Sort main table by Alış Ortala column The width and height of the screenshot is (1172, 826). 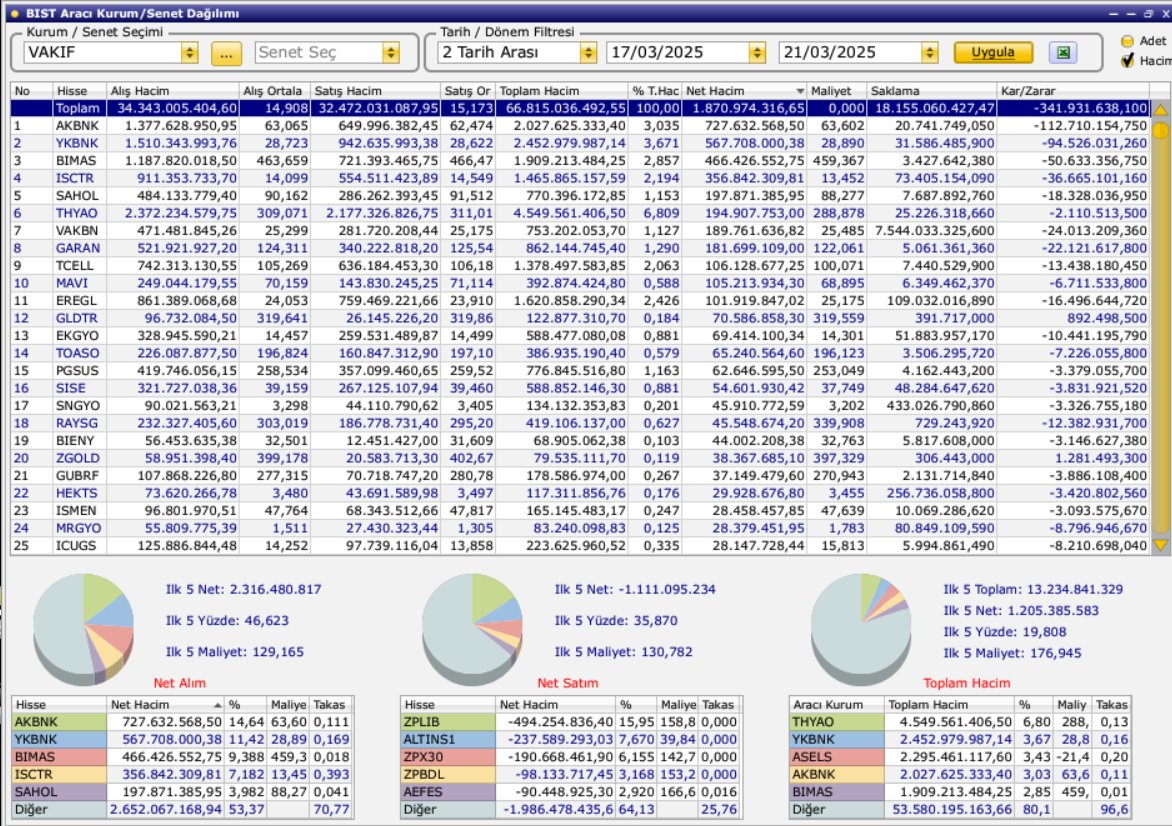tap(274, 90)
